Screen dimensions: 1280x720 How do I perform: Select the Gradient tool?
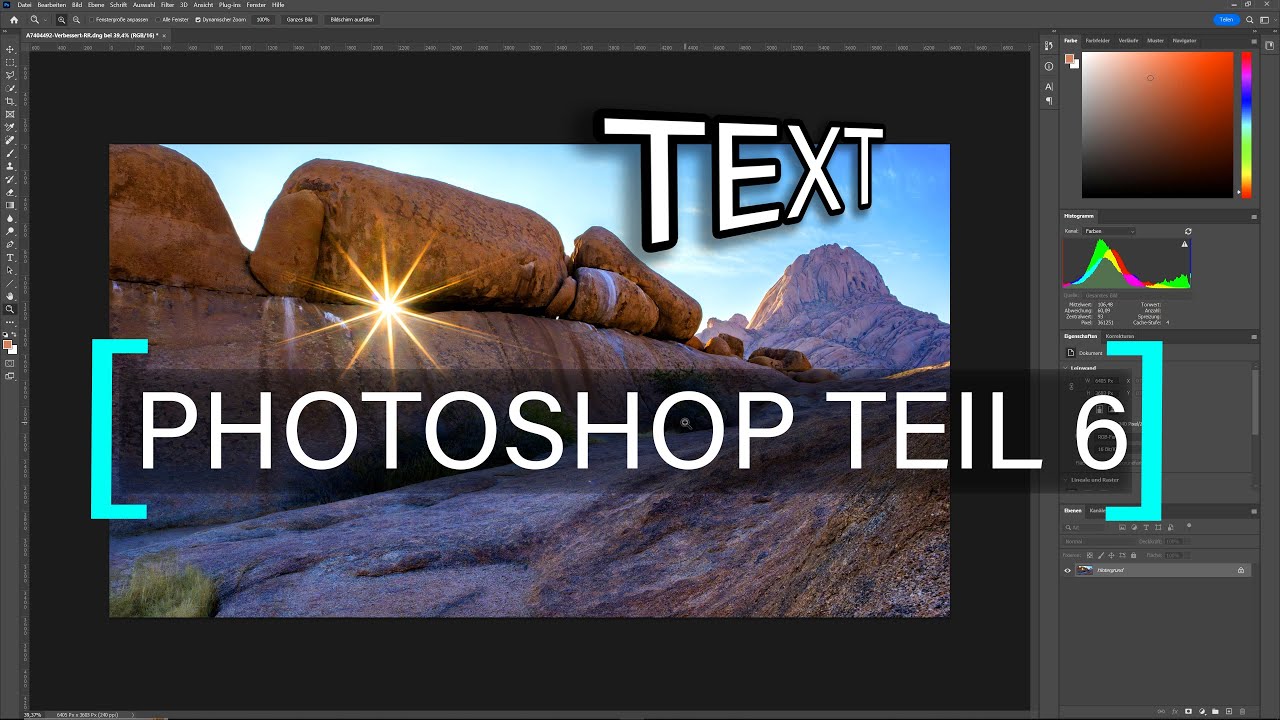pos(10,205)
